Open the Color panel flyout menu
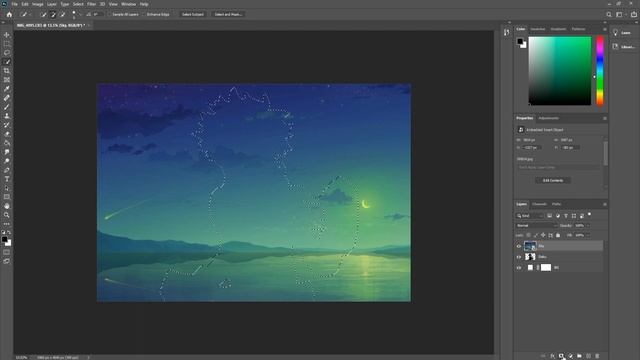The width and height of the screenshot is (640, 360). (604, 29)
